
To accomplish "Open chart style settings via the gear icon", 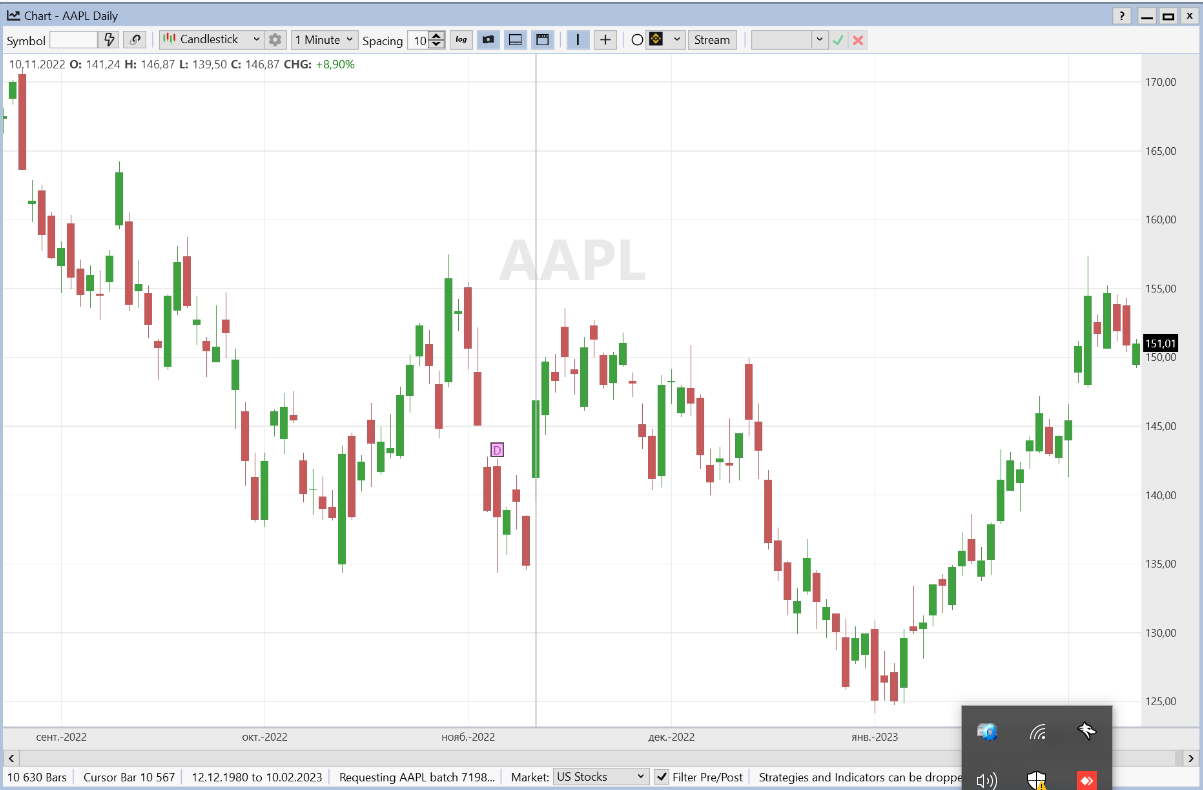I will tap(275, 40).
